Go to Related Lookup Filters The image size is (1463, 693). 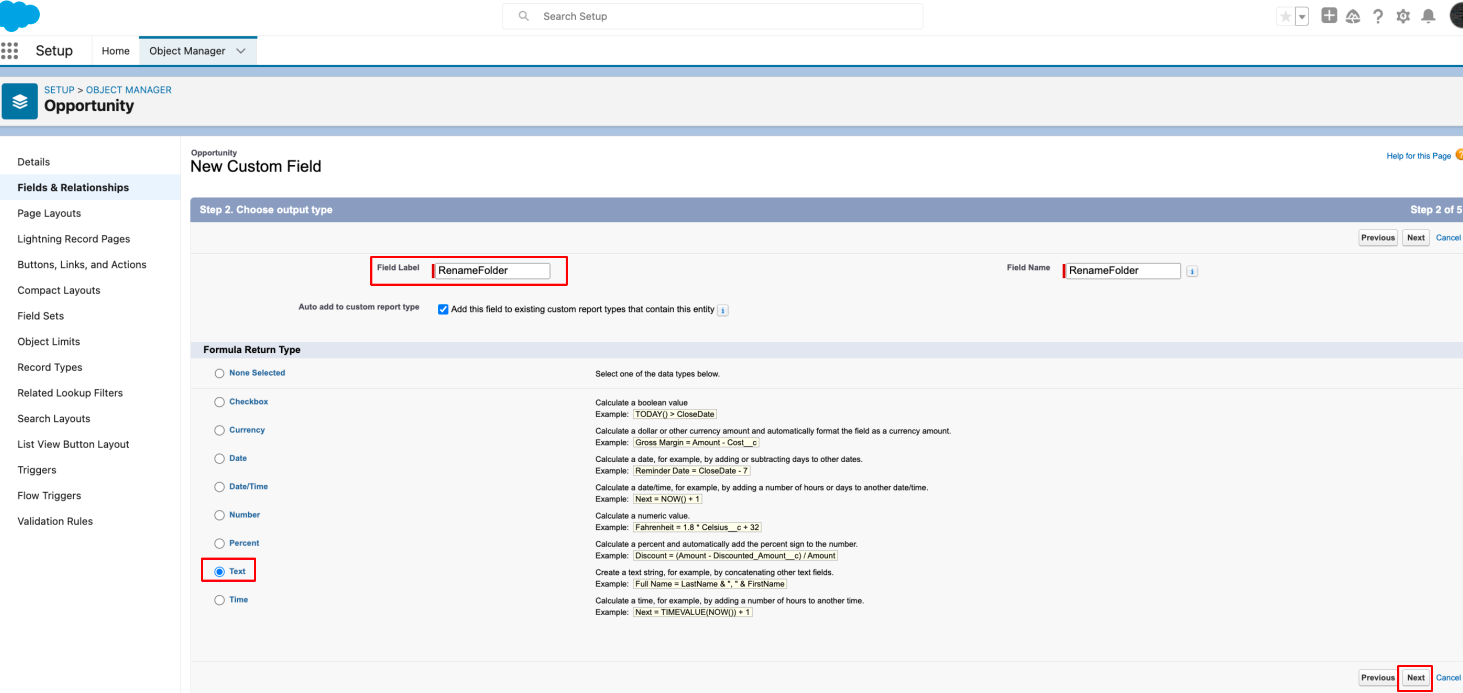click(x=70, y=393)
